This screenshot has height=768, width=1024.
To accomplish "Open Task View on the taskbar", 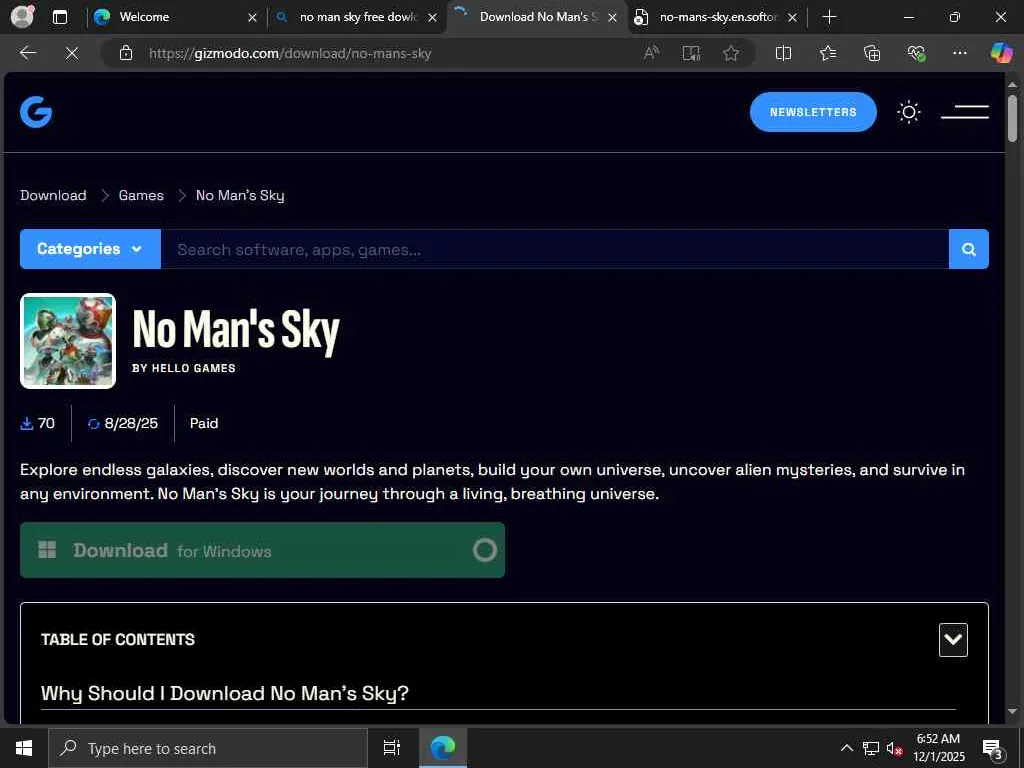I will [x=391, y=748].
